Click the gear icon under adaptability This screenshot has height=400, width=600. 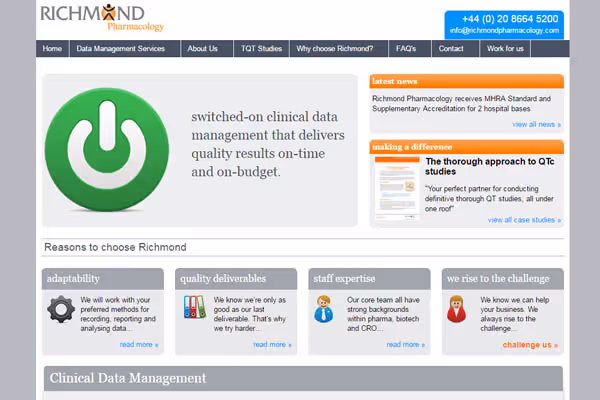pyautogui.click(x=61, y=309)
